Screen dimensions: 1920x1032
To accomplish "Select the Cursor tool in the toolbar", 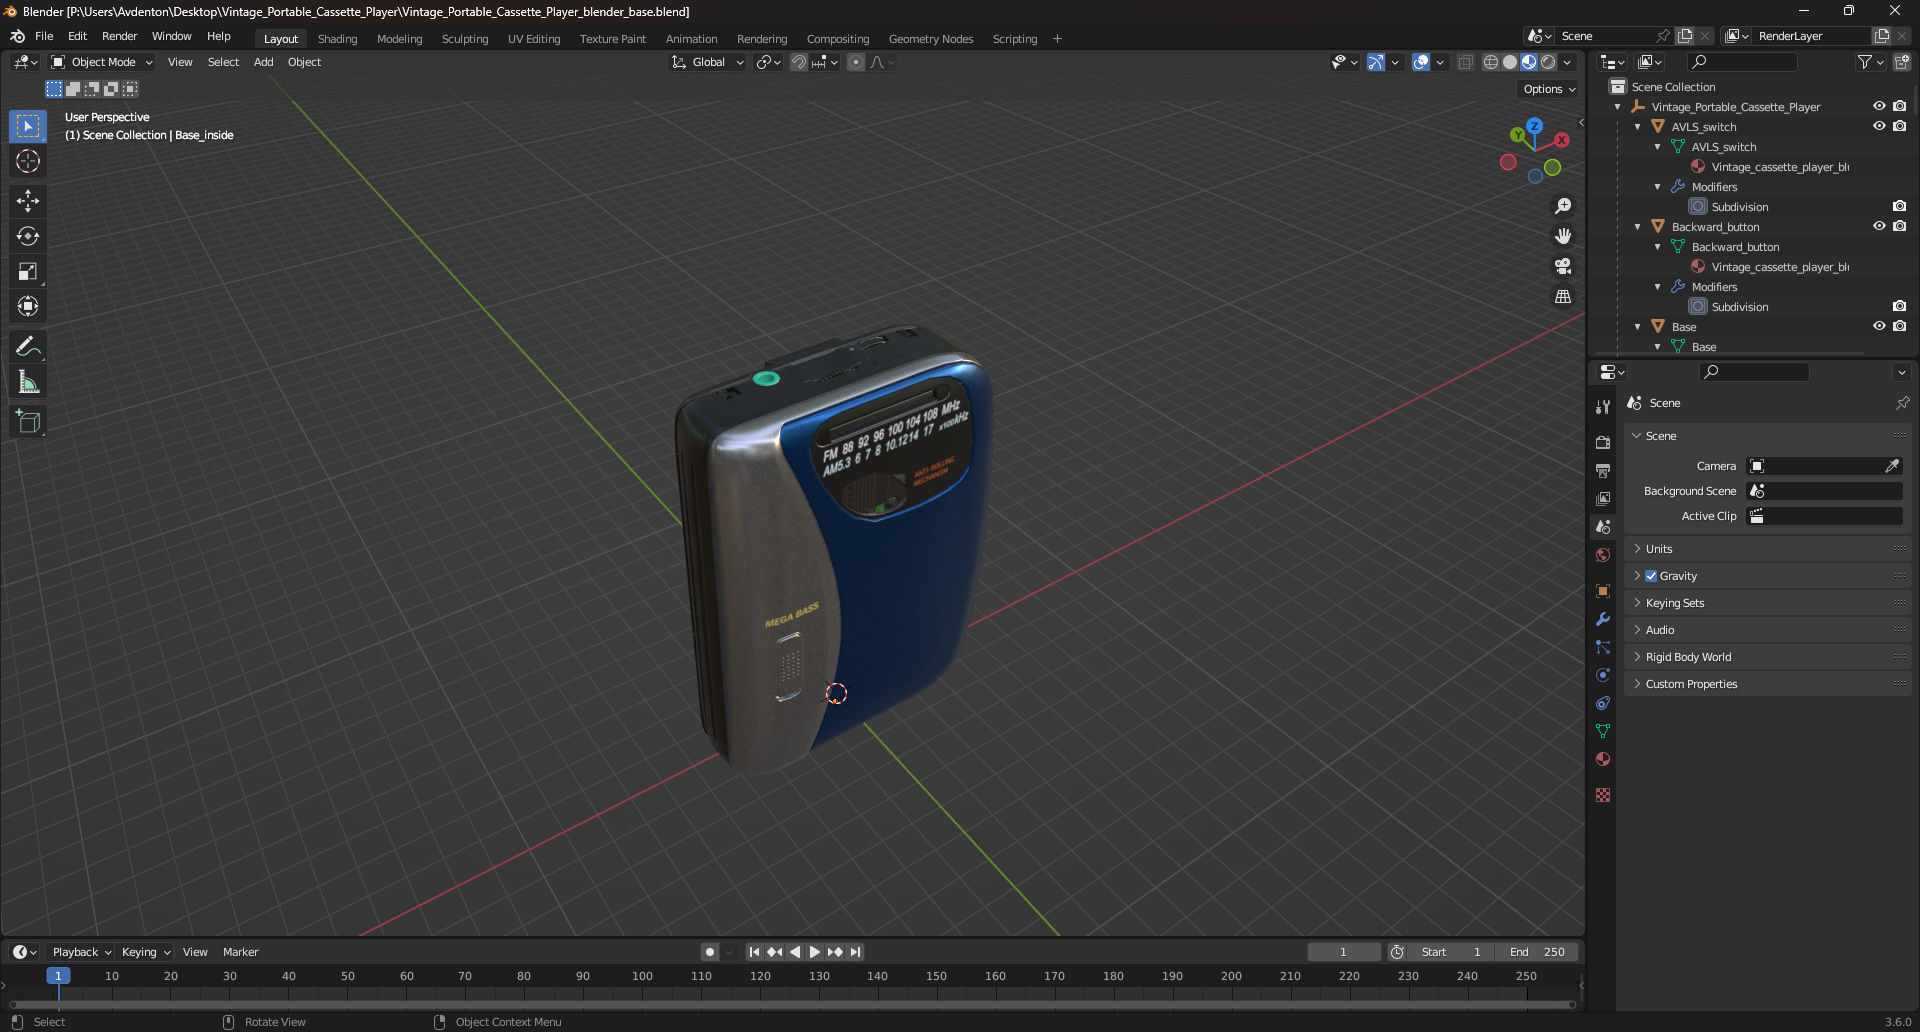I will pyautogui.click(x=28, y=162).
